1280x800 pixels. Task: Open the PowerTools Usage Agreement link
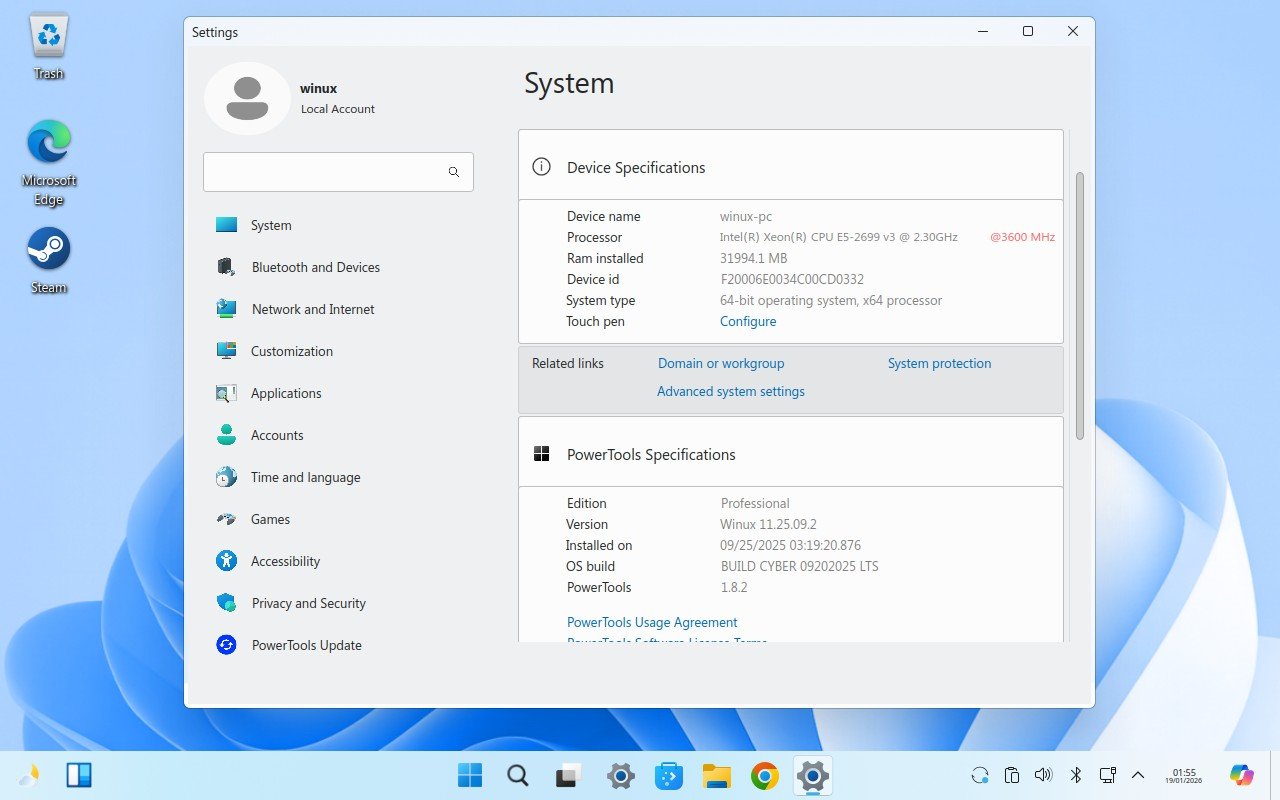pos(652,622)
